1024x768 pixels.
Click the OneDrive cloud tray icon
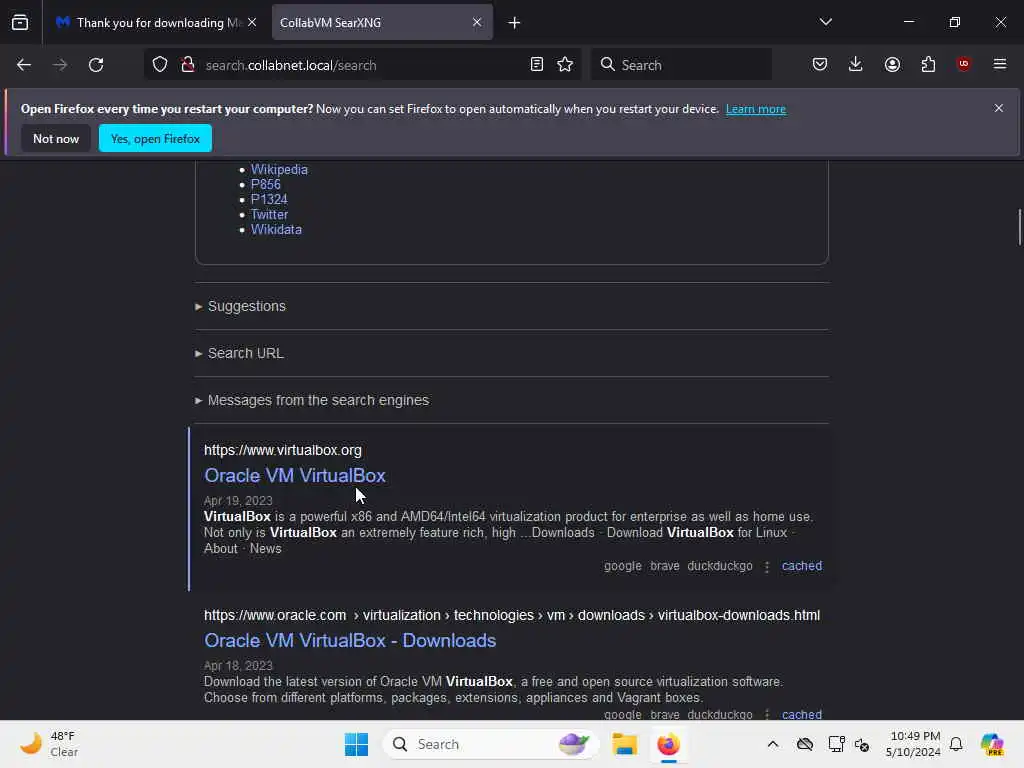[805, 744]
